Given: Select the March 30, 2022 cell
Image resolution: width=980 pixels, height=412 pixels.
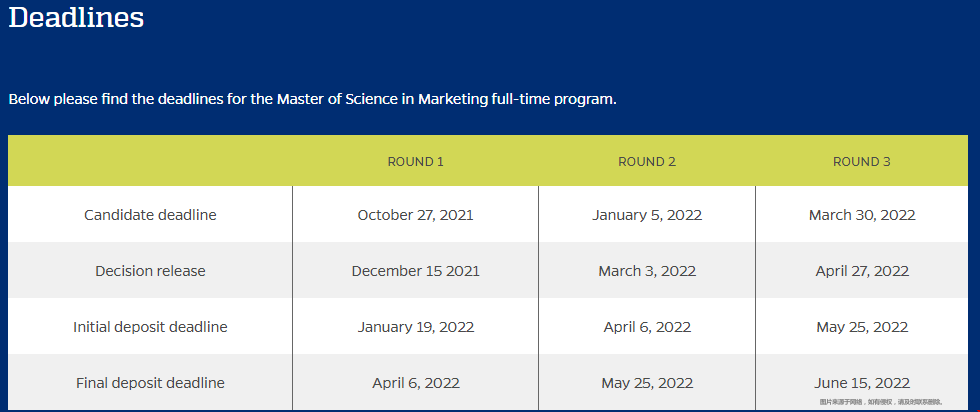Looking at the screenshot, I should click(862, 215).
